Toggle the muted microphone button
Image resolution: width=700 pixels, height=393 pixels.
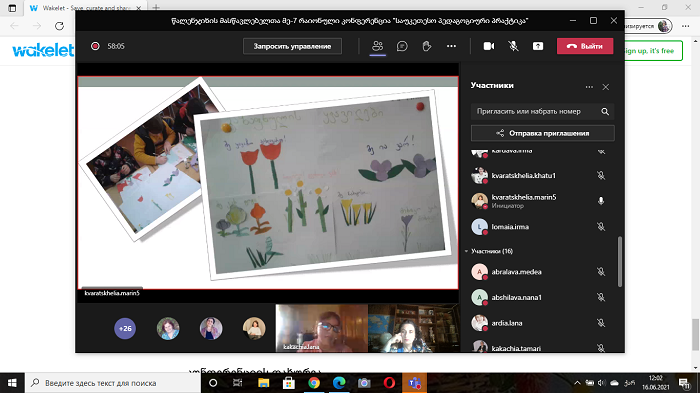pyautogui.click(x=513, y=46)
